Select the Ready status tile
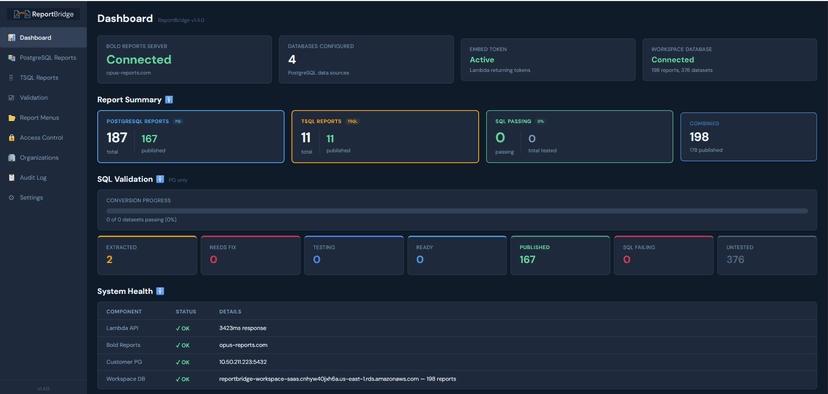The image size is (828, 394). click(457, 256)
